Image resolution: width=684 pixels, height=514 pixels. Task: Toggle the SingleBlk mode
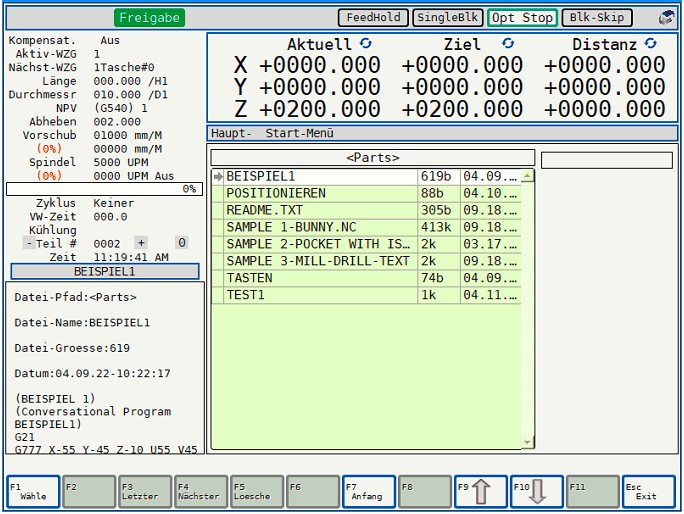(x=448, y=17)
